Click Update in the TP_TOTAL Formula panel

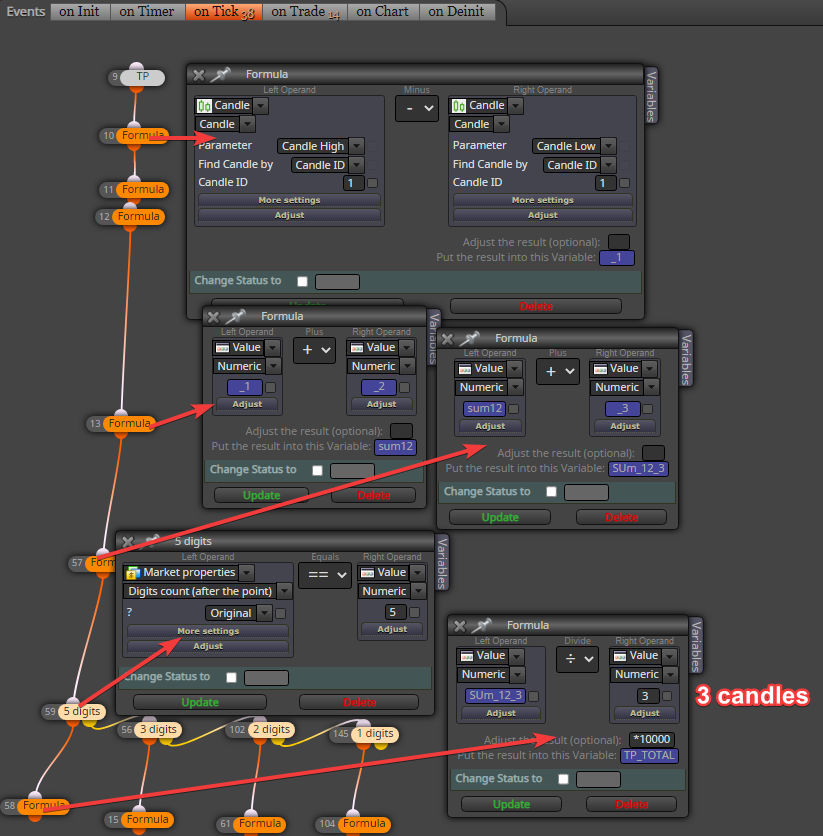(511, 805)
